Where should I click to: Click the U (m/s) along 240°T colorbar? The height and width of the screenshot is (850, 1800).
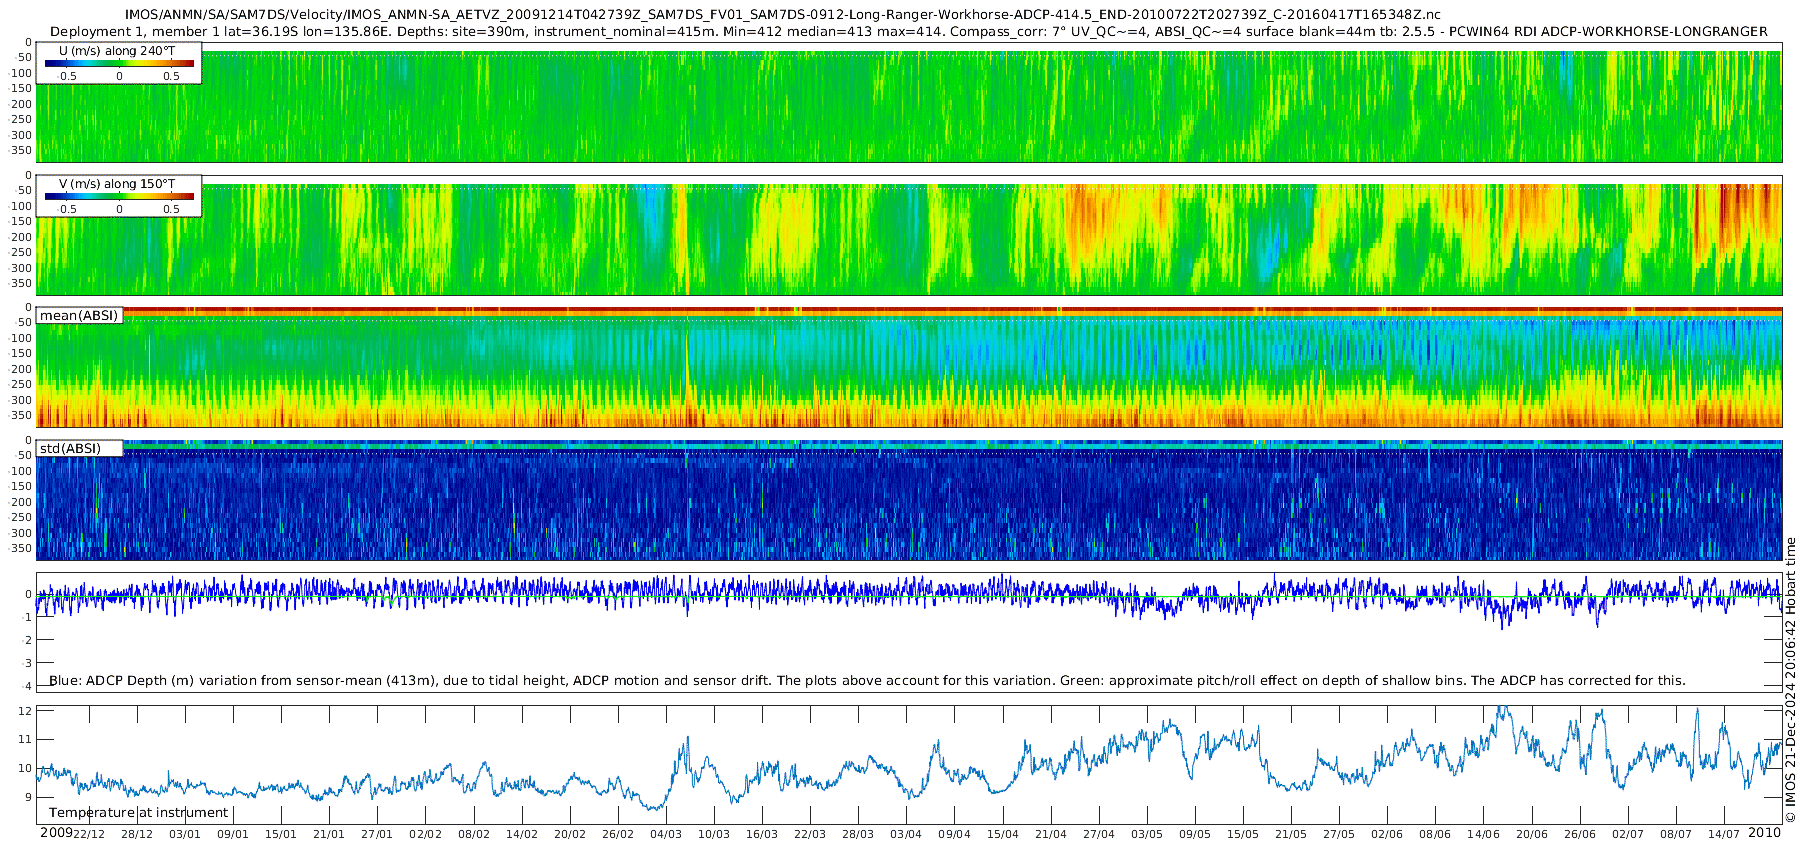(119, 64)
